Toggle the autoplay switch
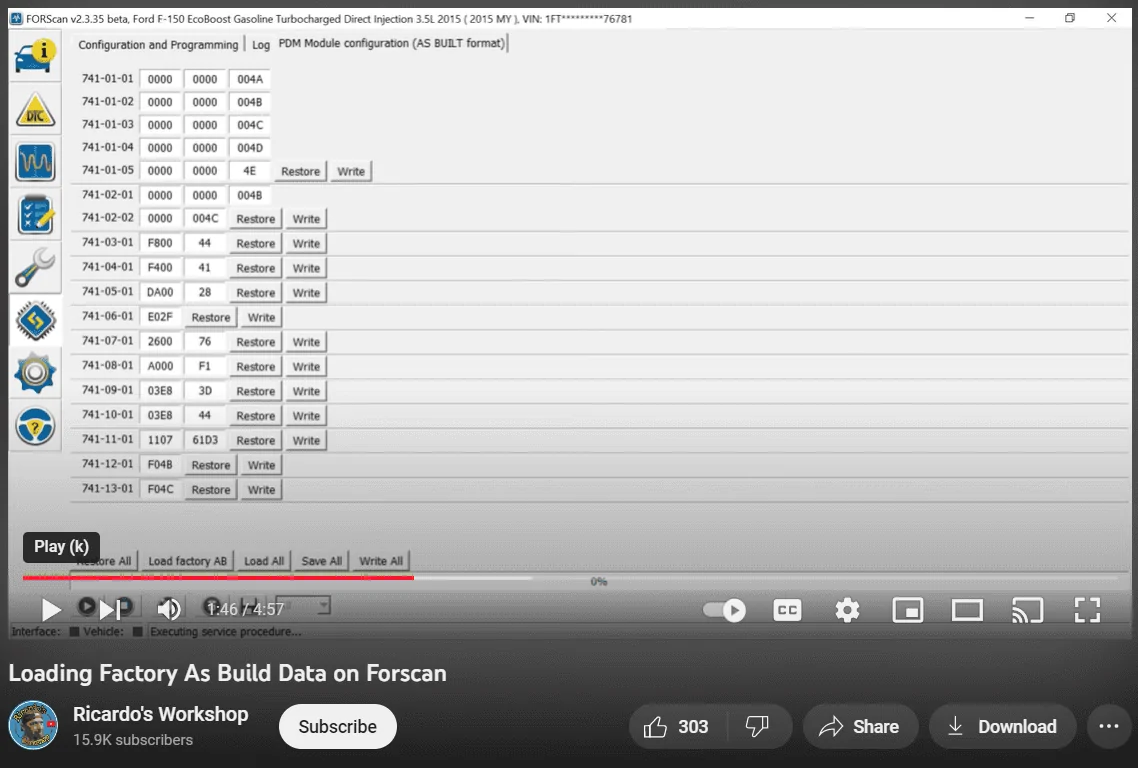This screenshot has width=1138, height=768. [724, 610]
